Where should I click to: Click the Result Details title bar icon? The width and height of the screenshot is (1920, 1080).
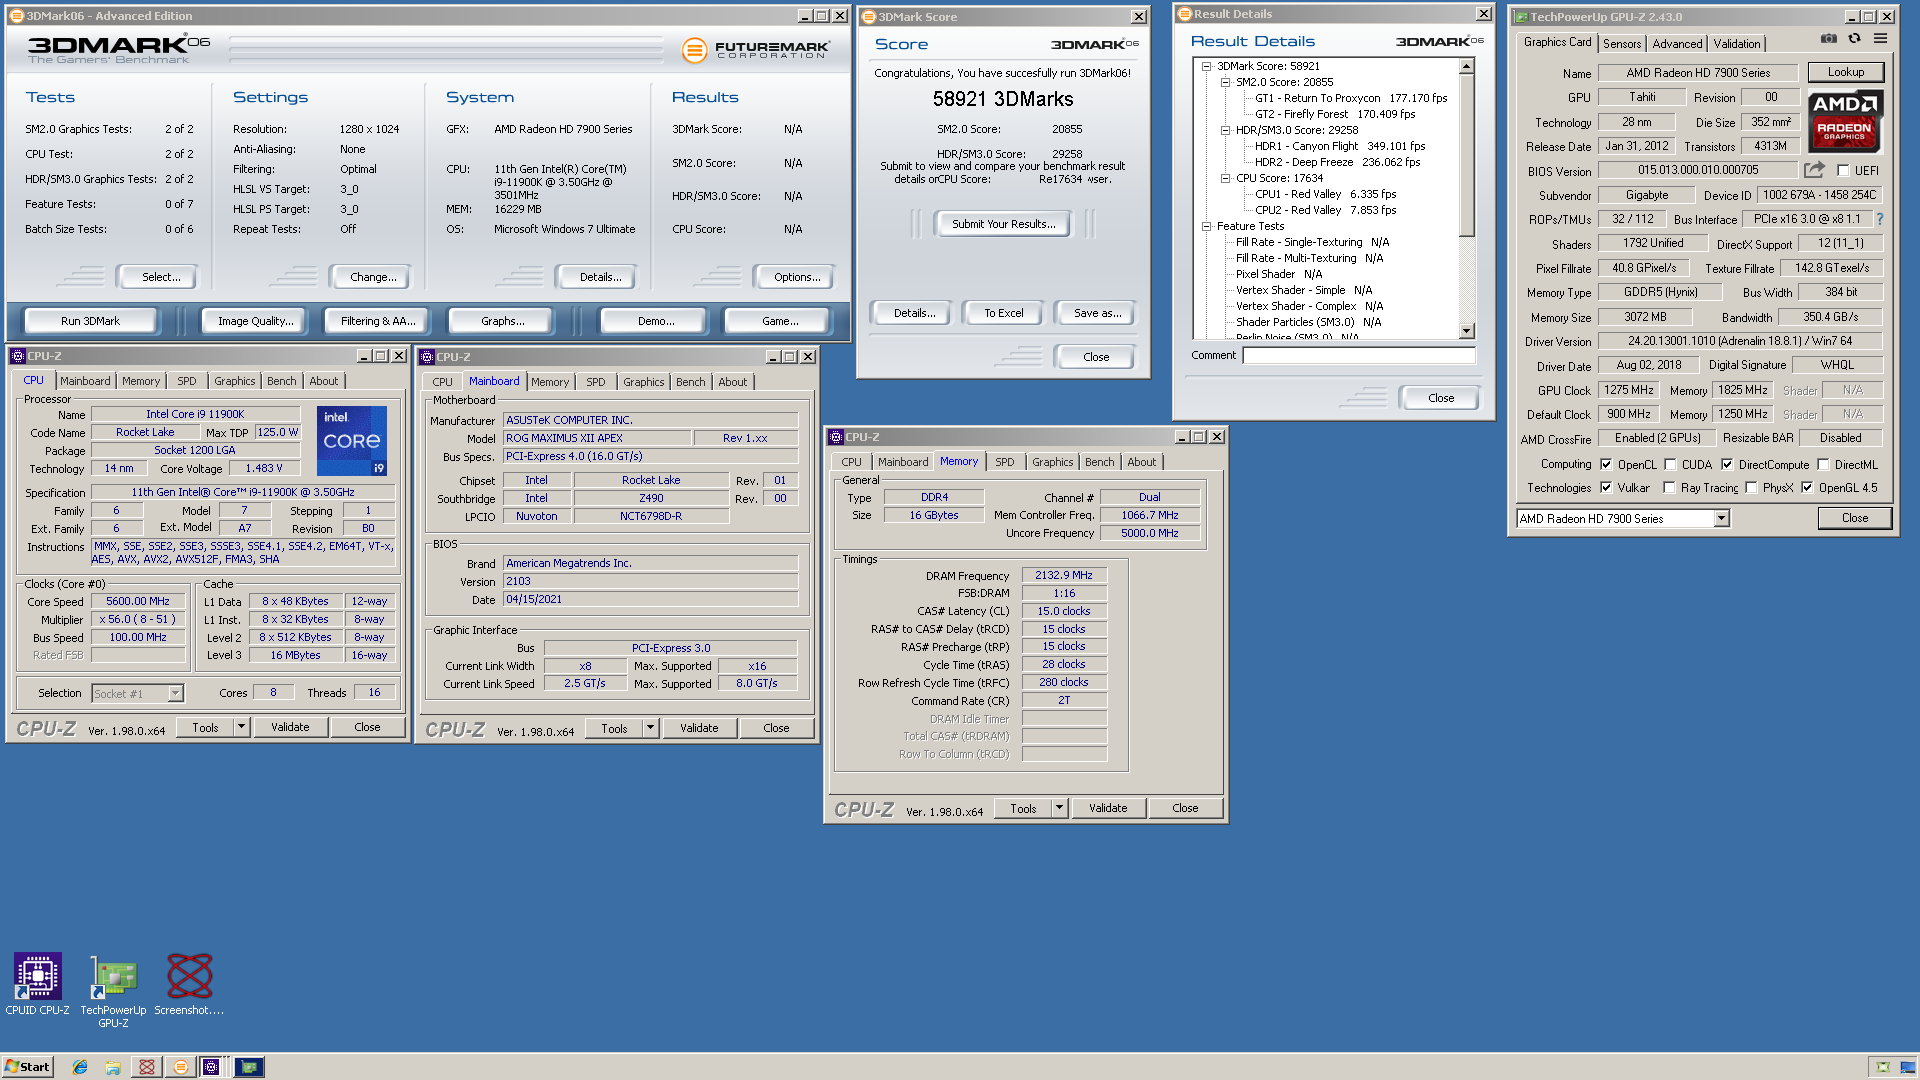click(x=1184, y=14)
